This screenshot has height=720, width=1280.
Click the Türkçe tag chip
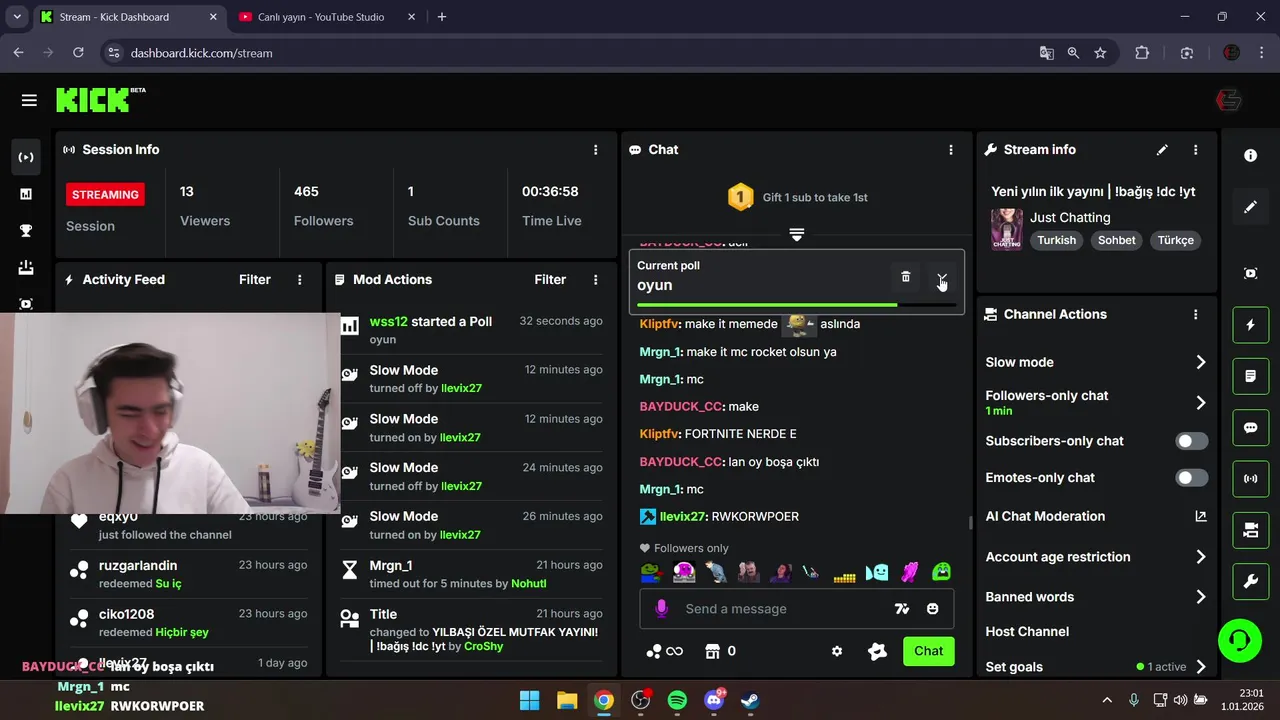(1176, 240)
